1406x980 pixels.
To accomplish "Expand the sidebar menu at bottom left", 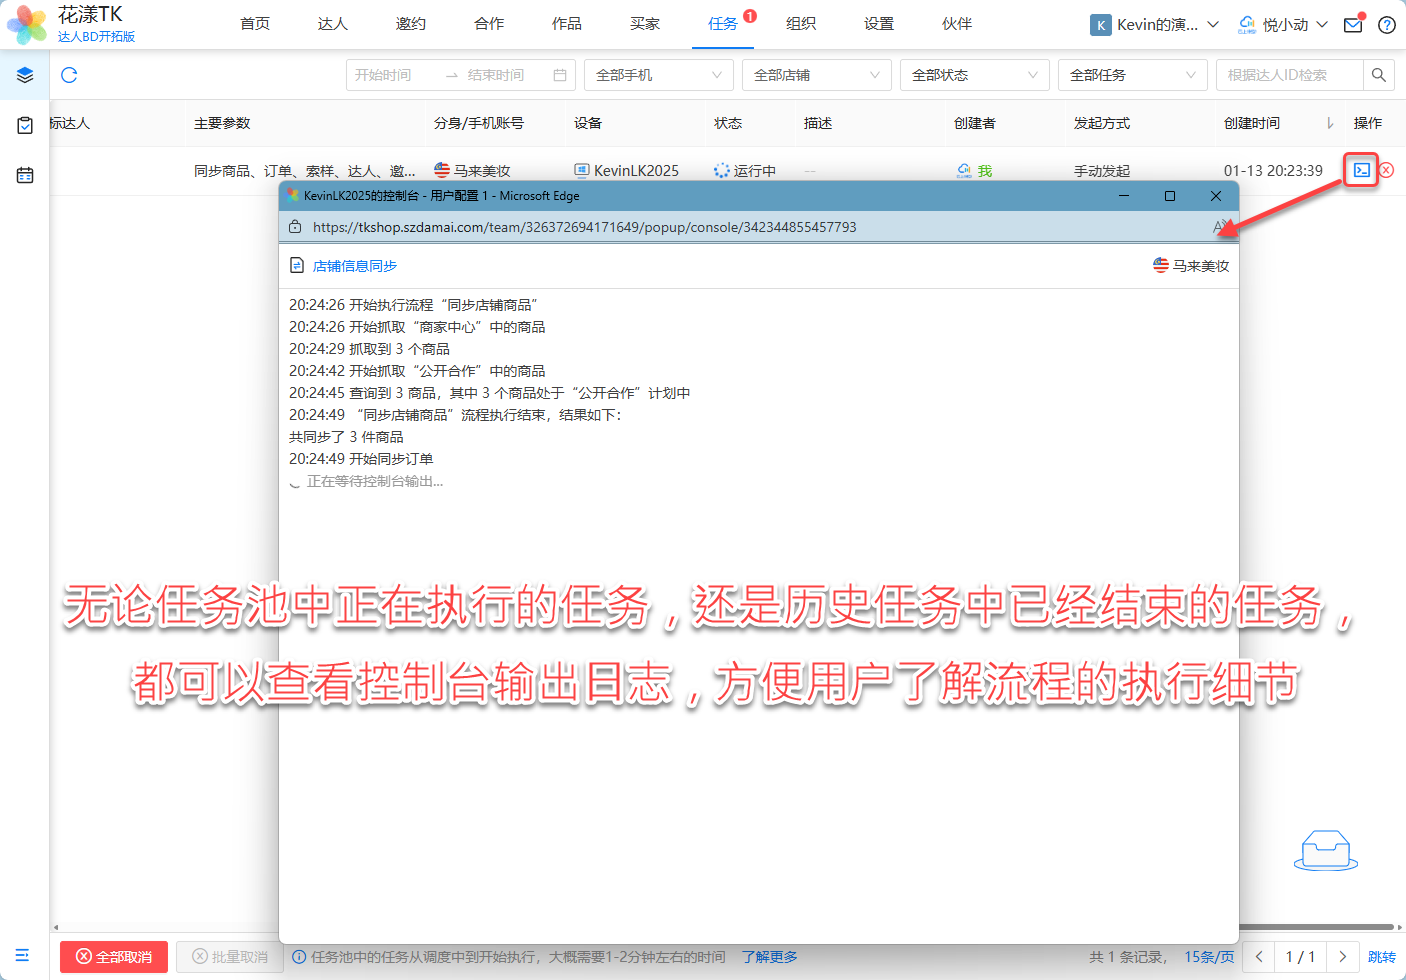I will pyautogui.click(x=23, y=956).
